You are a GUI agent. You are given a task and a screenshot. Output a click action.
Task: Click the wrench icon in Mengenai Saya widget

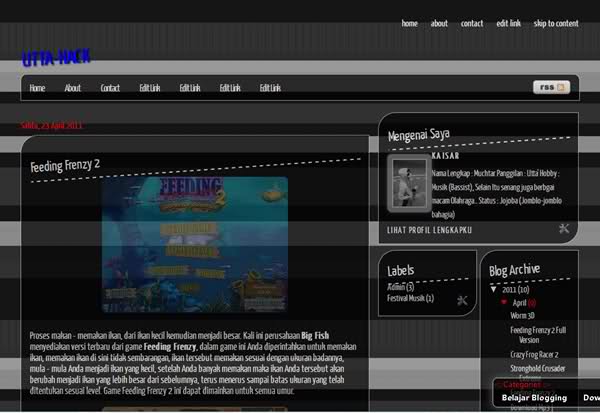click(564, 229)
